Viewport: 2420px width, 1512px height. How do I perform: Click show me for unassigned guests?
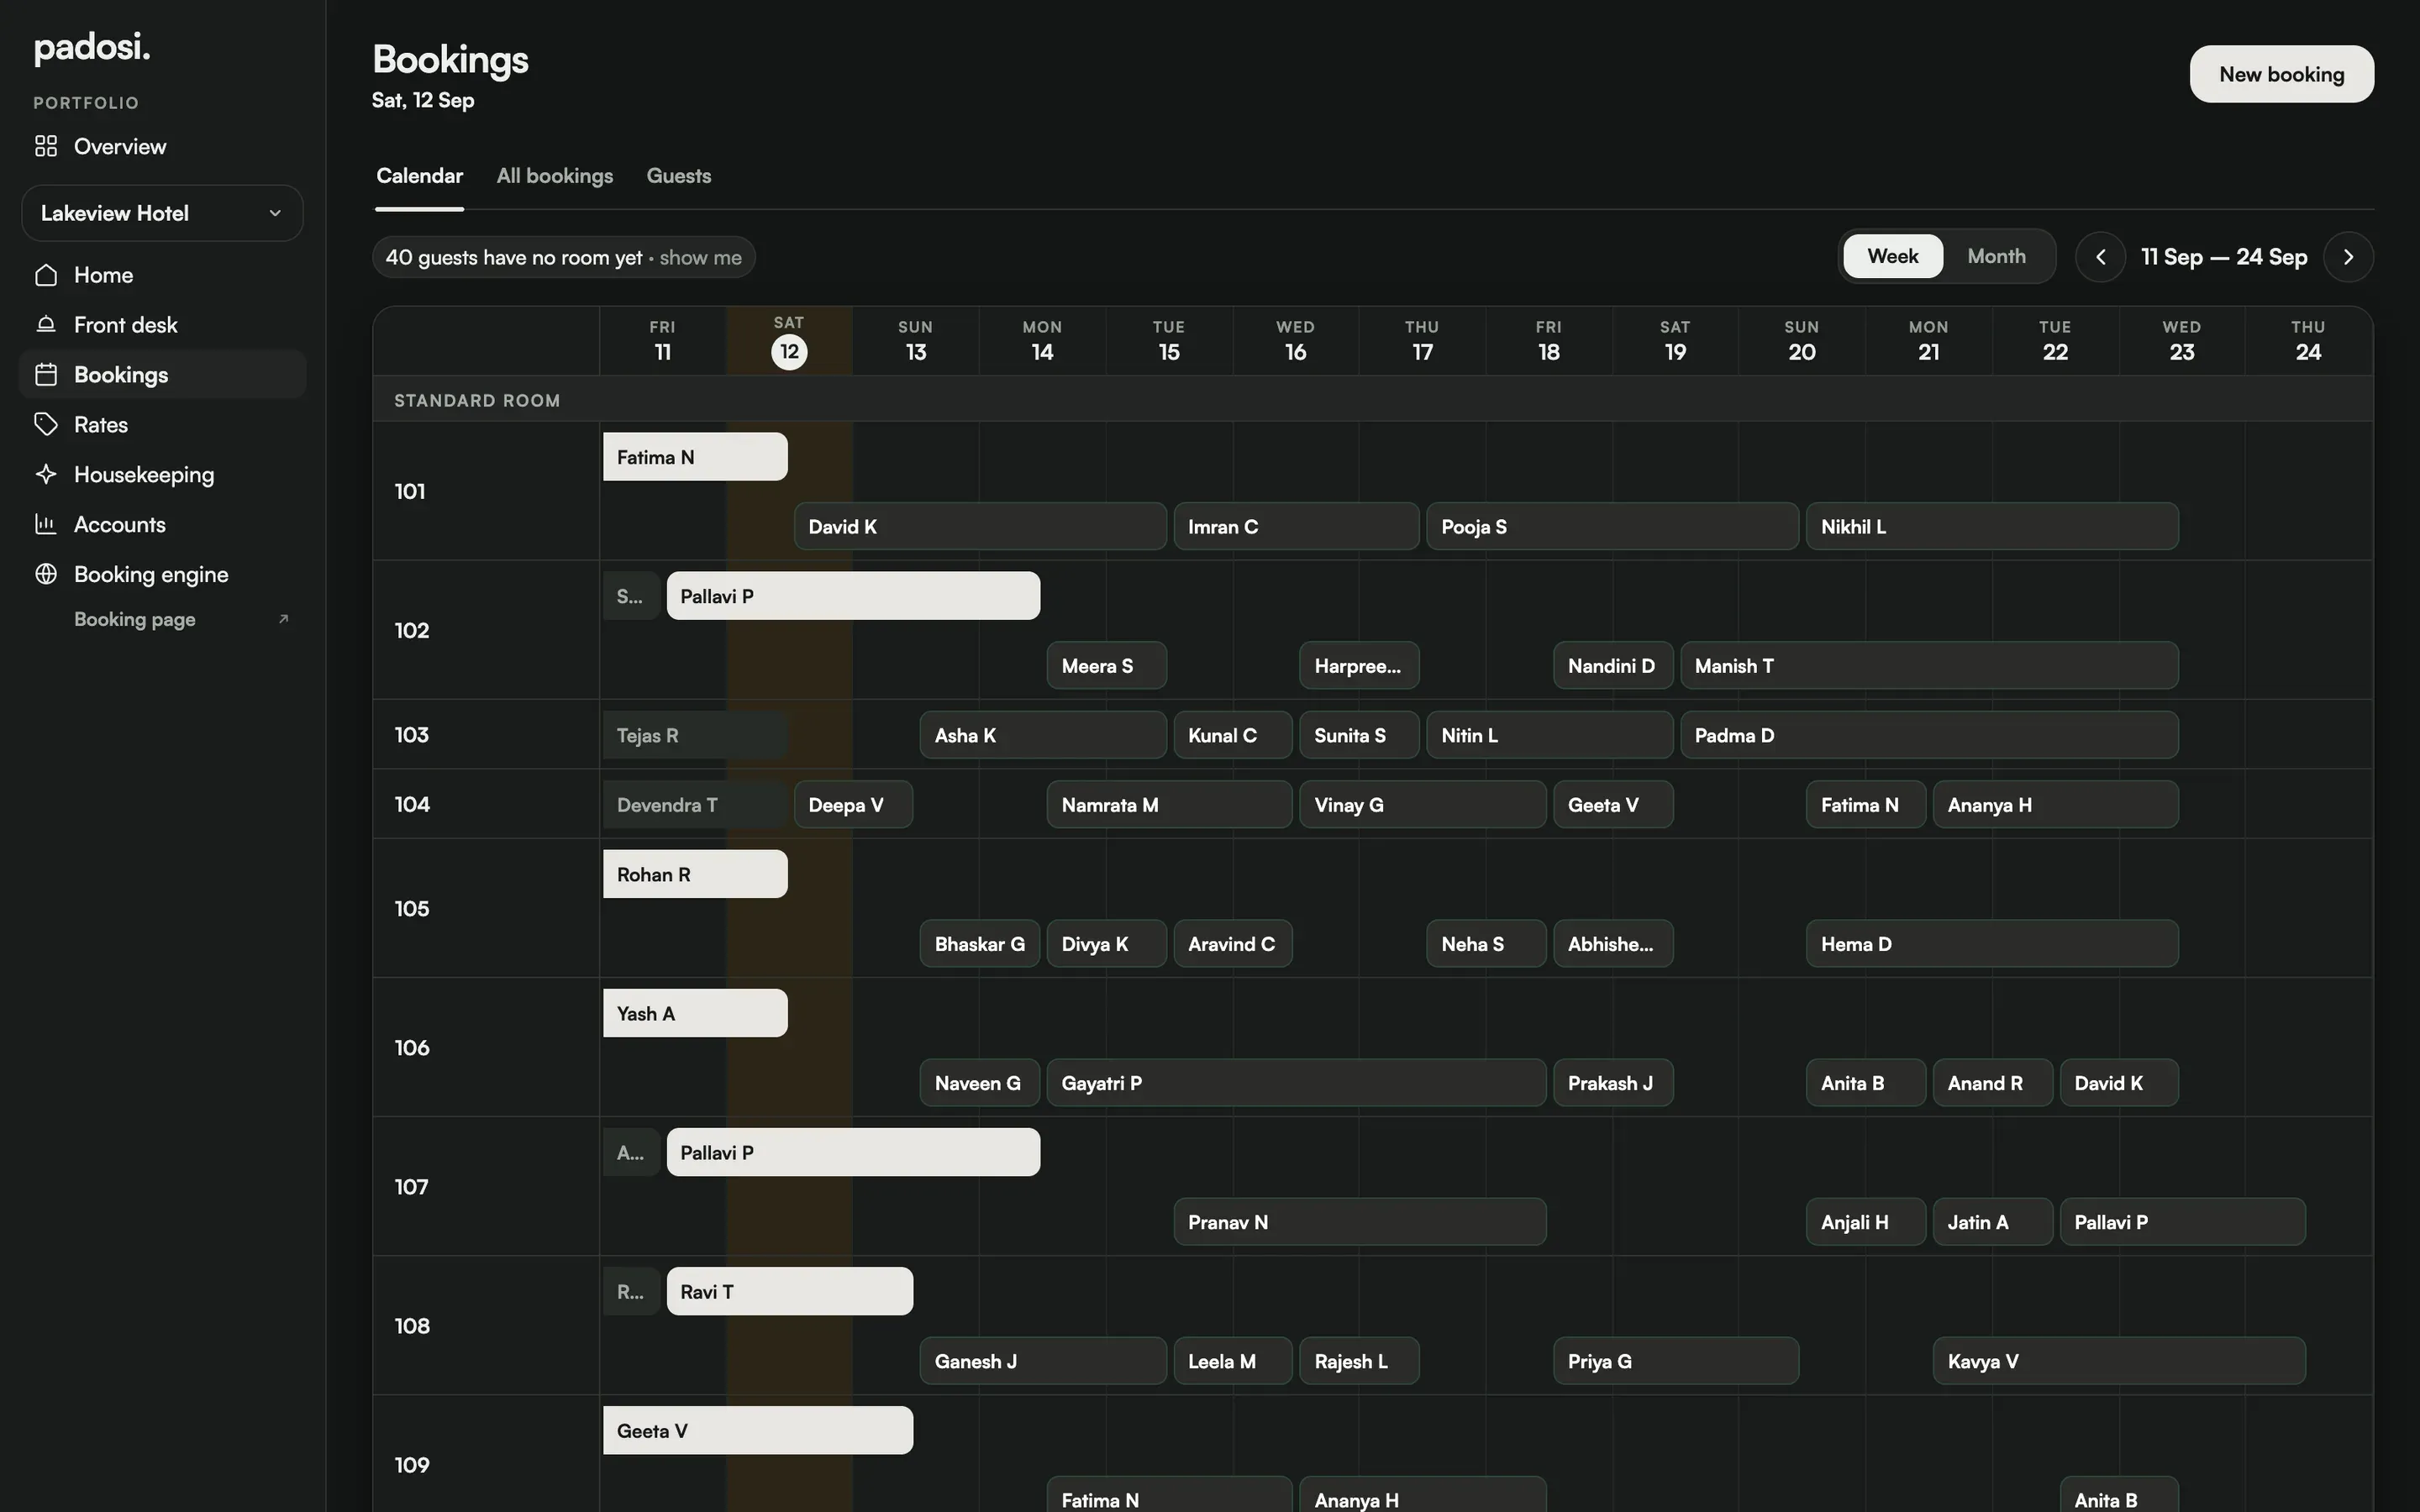(x=701, y=258)
